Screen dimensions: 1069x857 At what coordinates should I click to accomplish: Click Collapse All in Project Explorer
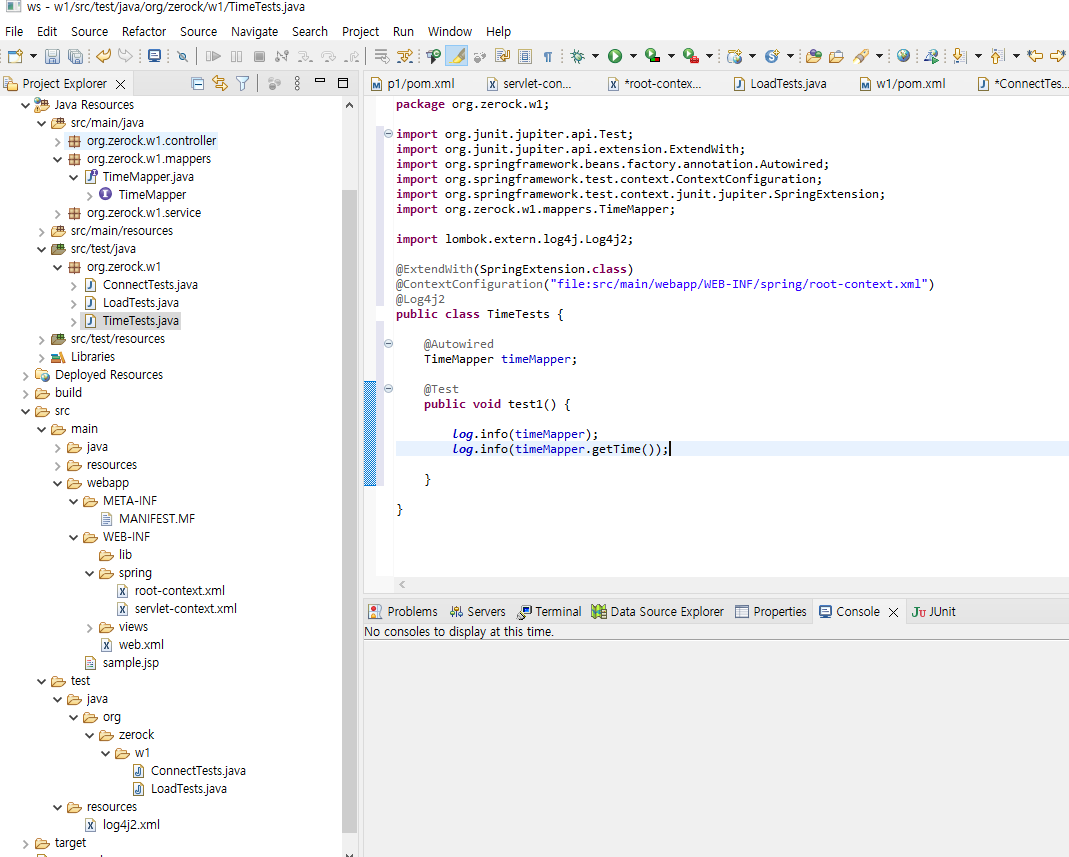click(x=197, y=84)
